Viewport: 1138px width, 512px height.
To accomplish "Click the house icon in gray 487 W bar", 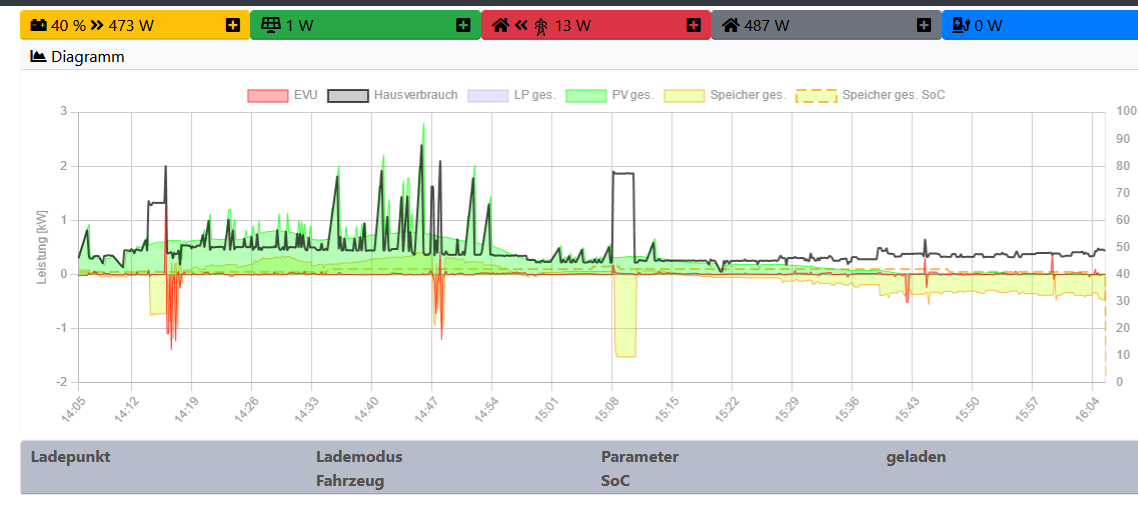I will point(731,25).
